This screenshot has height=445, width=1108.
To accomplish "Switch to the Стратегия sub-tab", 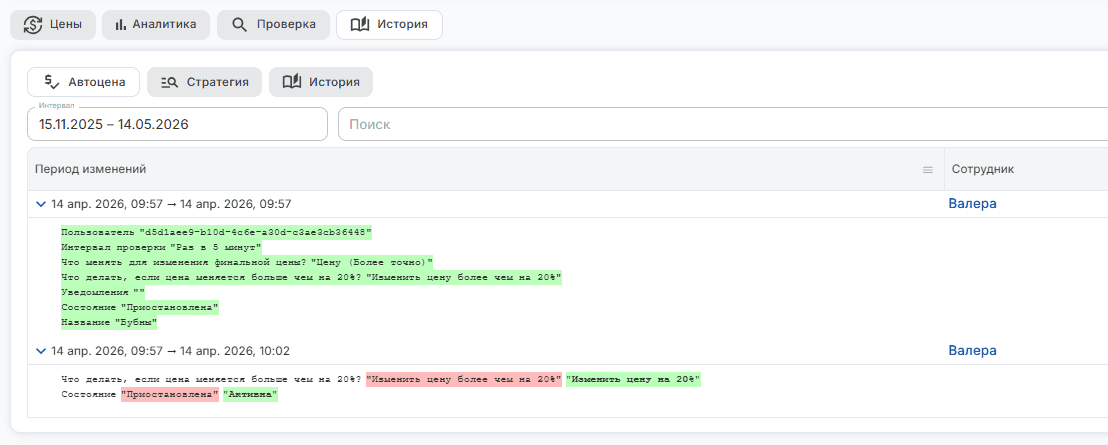I will click(x=204, y=82).
